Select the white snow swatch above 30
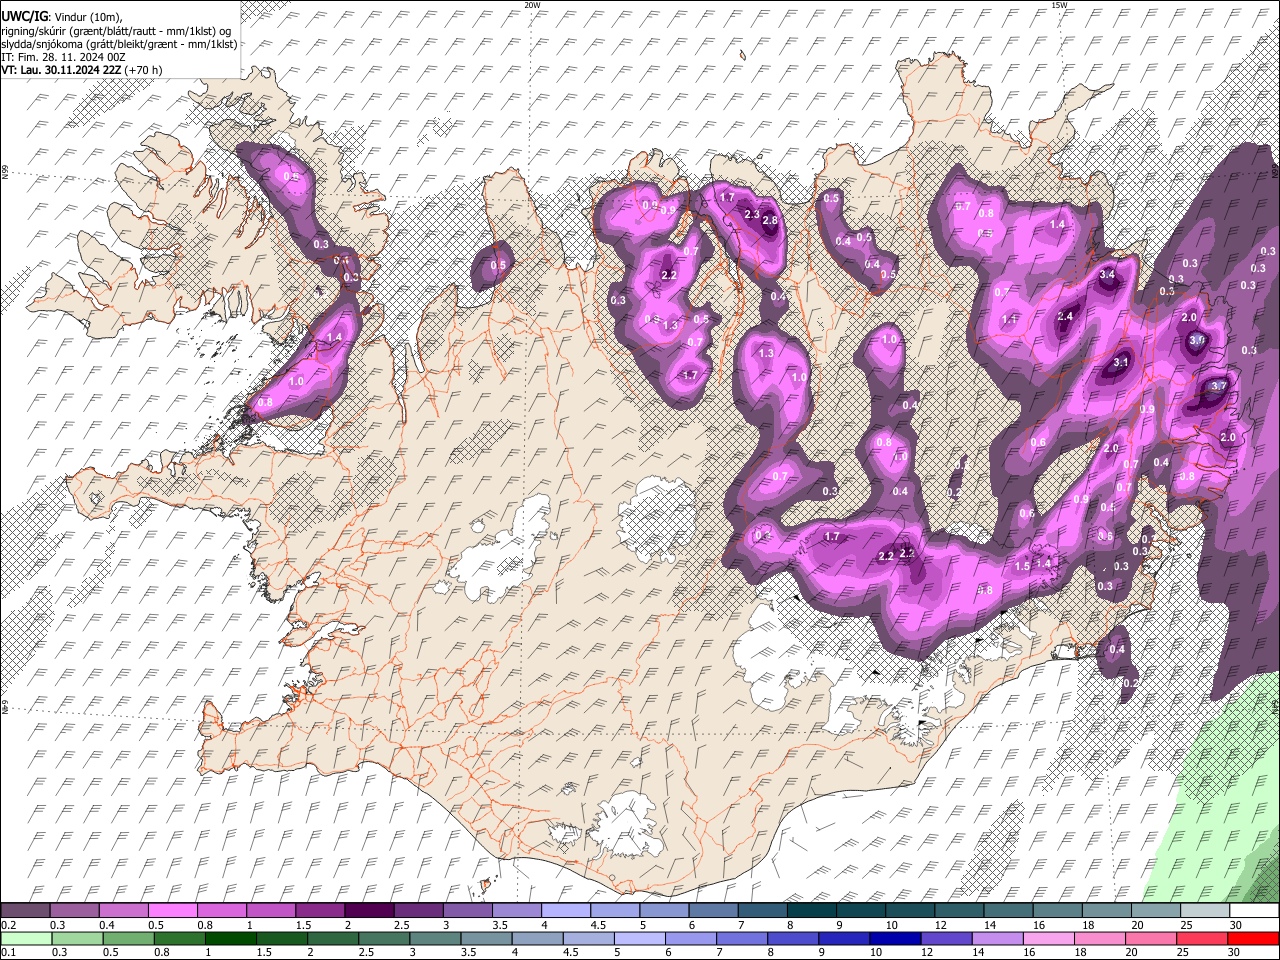The height and width of the screenshot is (960, 1280). tap(1255, 911)
